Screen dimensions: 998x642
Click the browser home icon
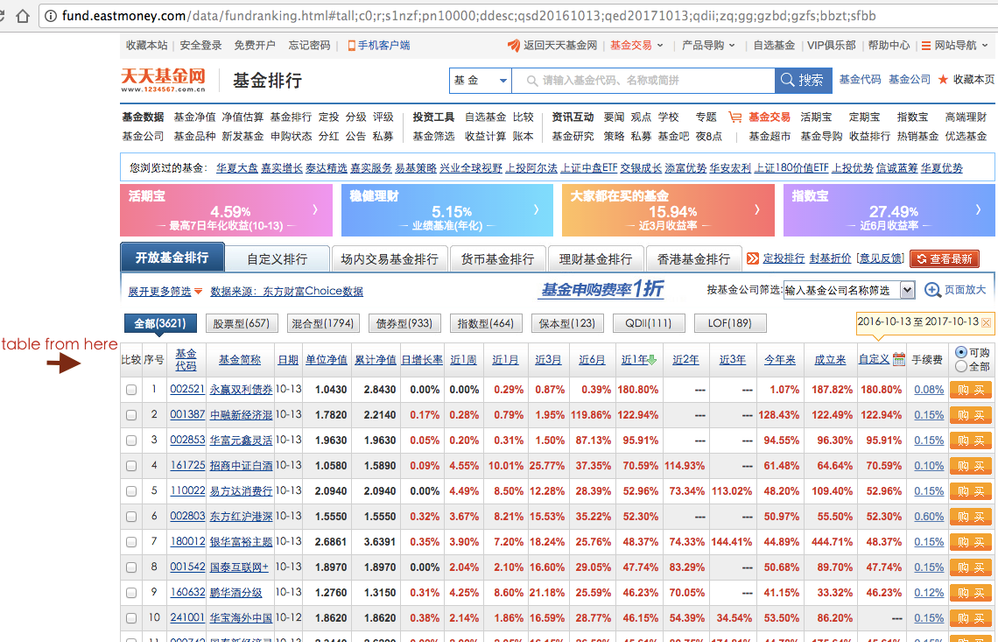coord(22,15)
